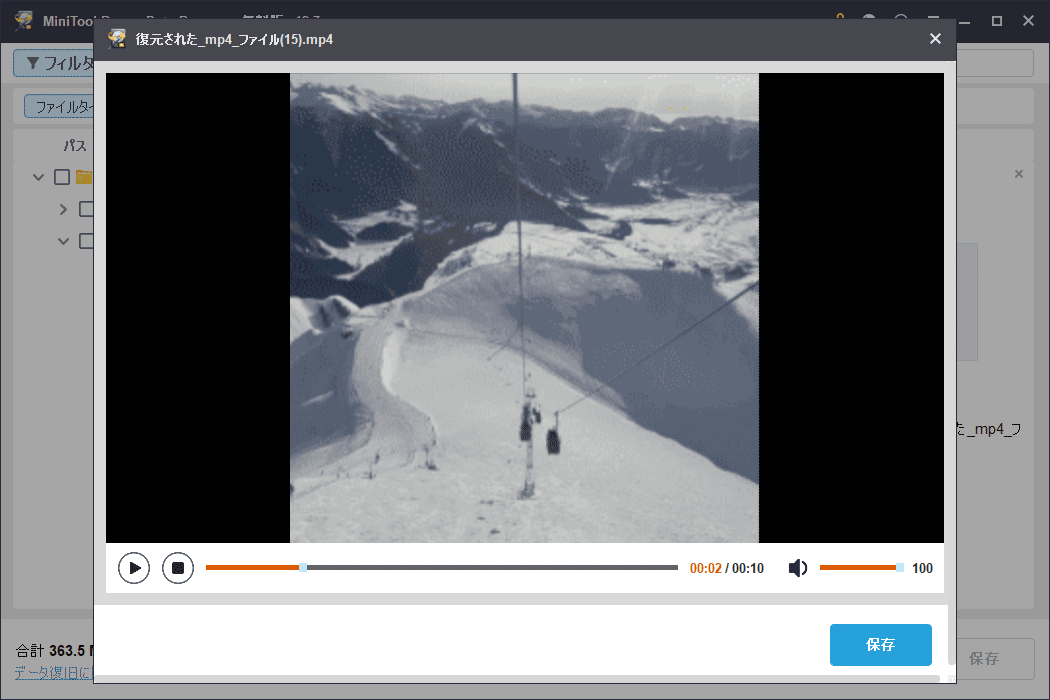Image resolution: width=1050 pixels, height=700 pixels.
Task: Close the video preview dialog
Action: 935,38
